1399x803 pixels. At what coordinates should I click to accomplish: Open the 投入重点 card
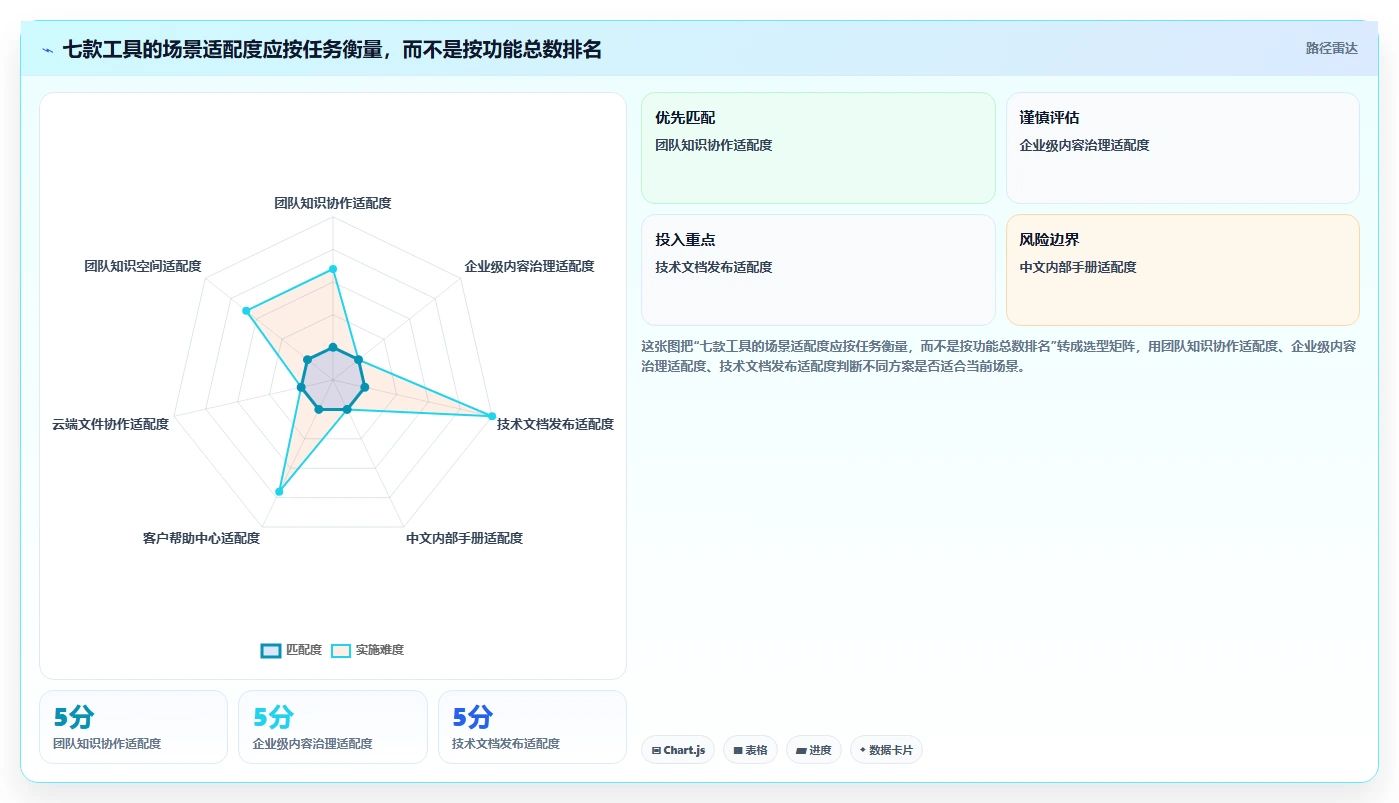pyautogui.click(x=818, y=270)
